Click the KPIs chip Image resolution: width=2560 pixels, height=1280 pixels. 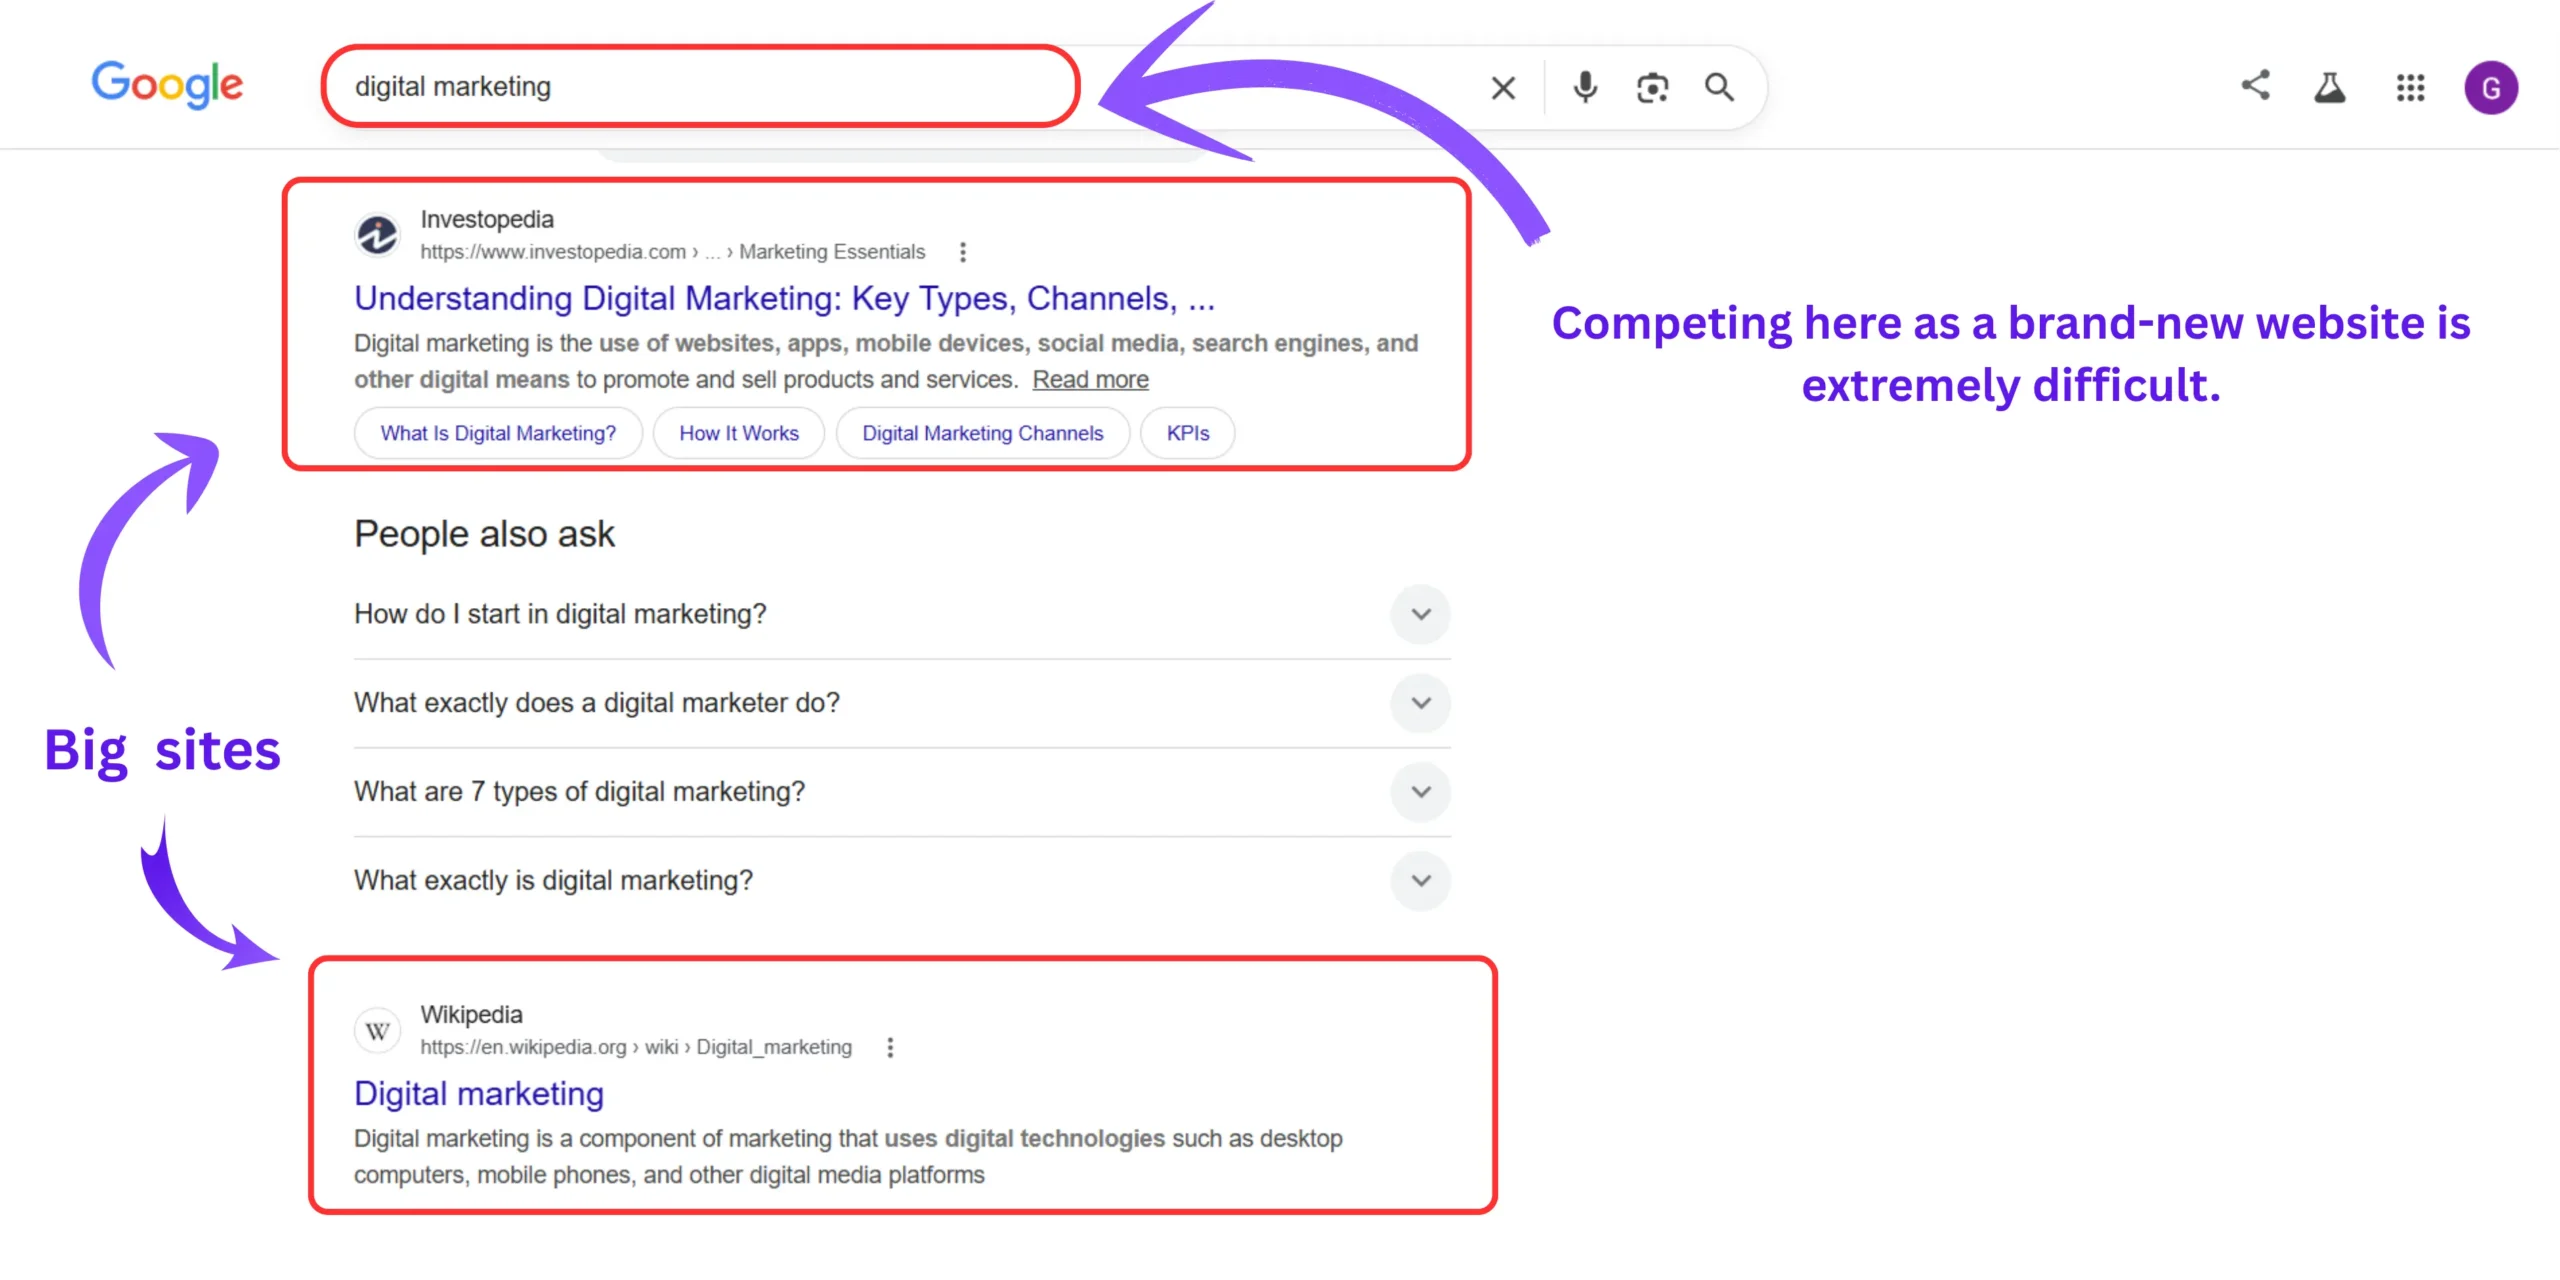1188,433
